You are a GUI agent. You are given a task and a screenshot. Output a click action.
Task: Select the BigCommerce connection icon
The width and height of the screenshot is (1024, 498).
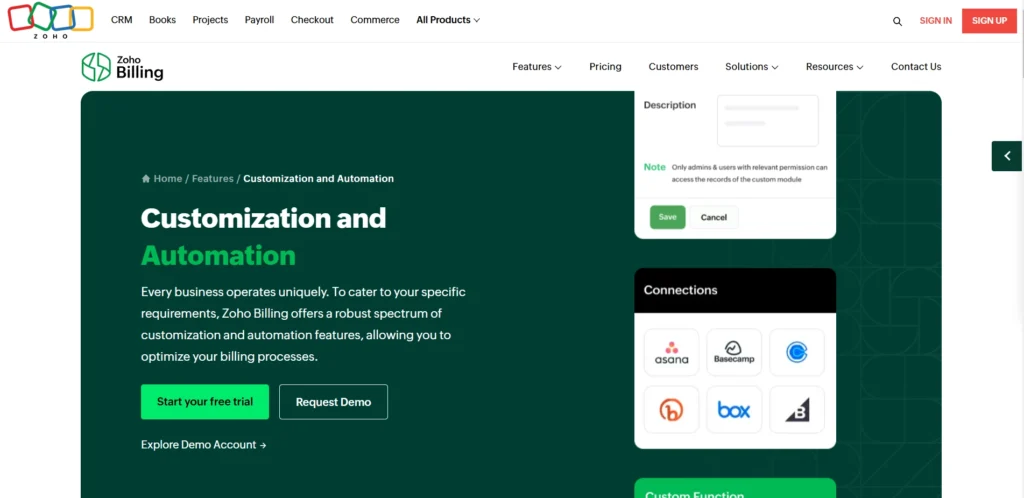click(x=797, y=410)
